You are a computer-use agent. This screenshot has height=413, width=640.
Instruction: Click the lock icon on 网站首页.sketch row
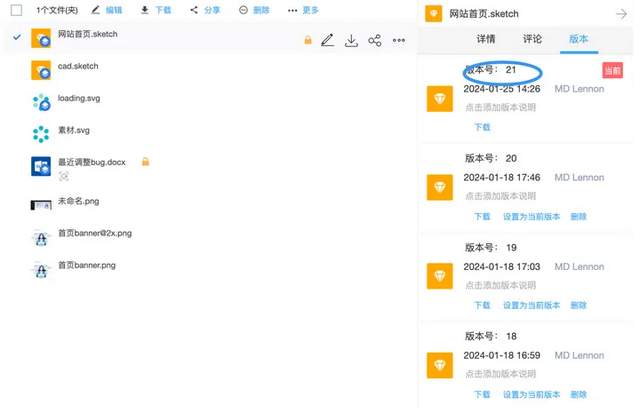308,40
